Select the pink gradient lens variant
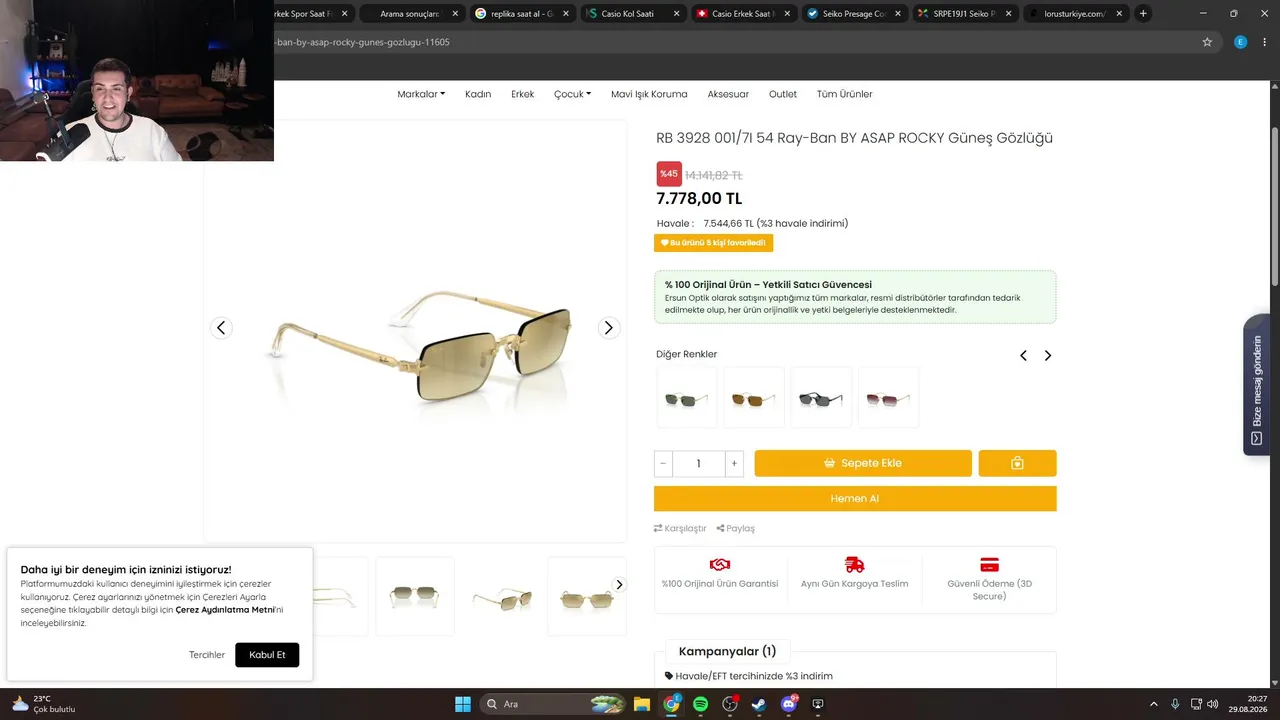Viewport: 1280px width, 720px height. [x=888, y=398]
